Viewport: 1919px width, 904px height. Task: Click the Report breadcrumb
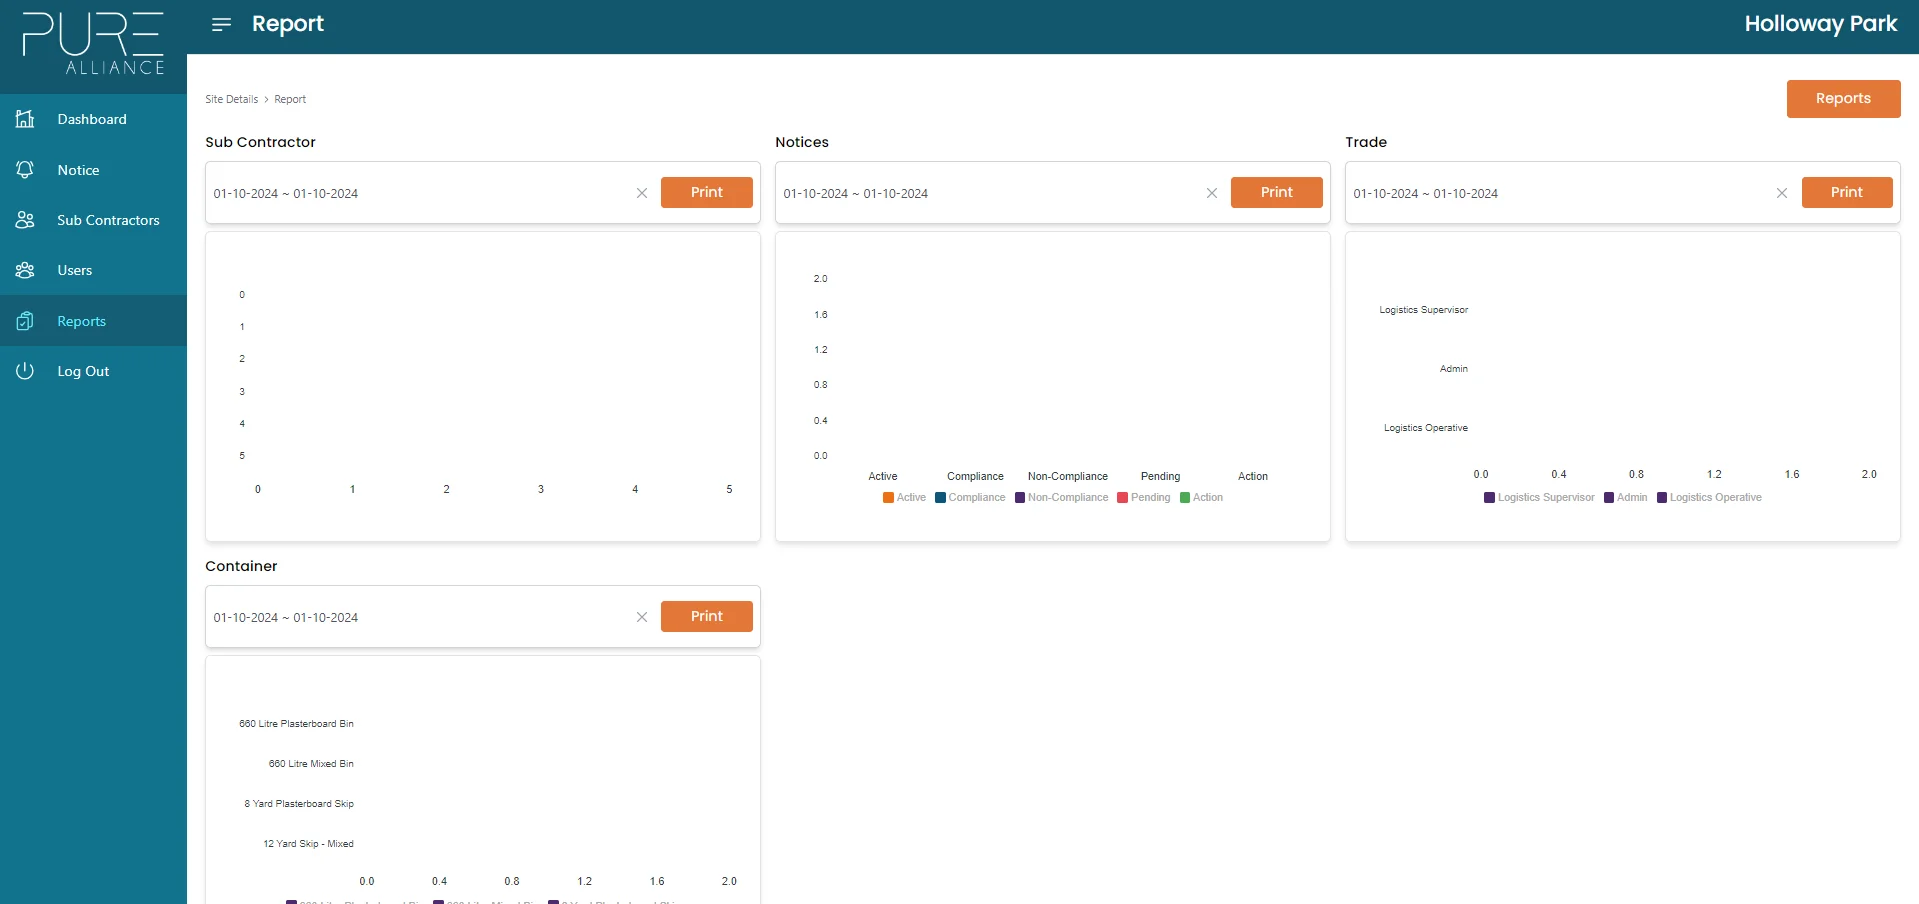[290, 99]
